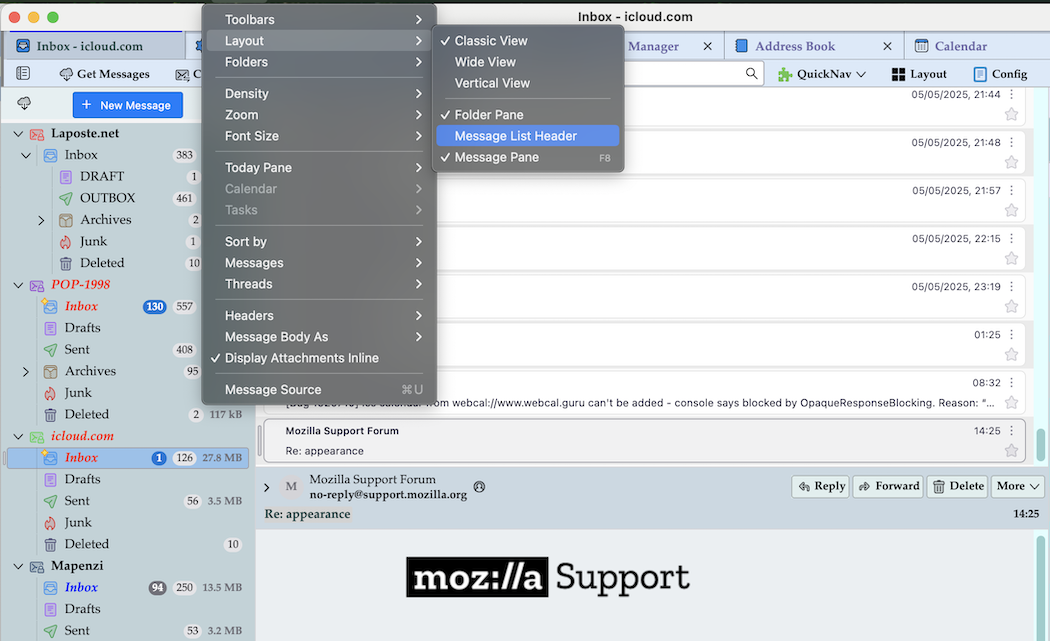
Task: Open the Sort by submenu
Action: pyautogui.click(x=319, y=242)
